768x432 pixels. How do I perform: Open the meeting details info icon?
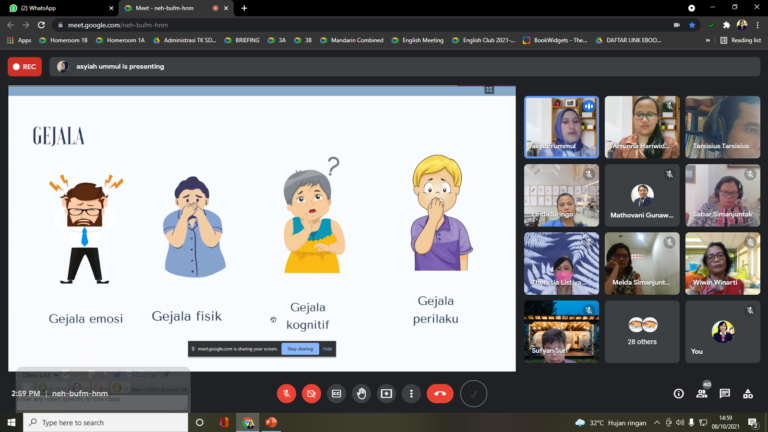click(679, 394)
